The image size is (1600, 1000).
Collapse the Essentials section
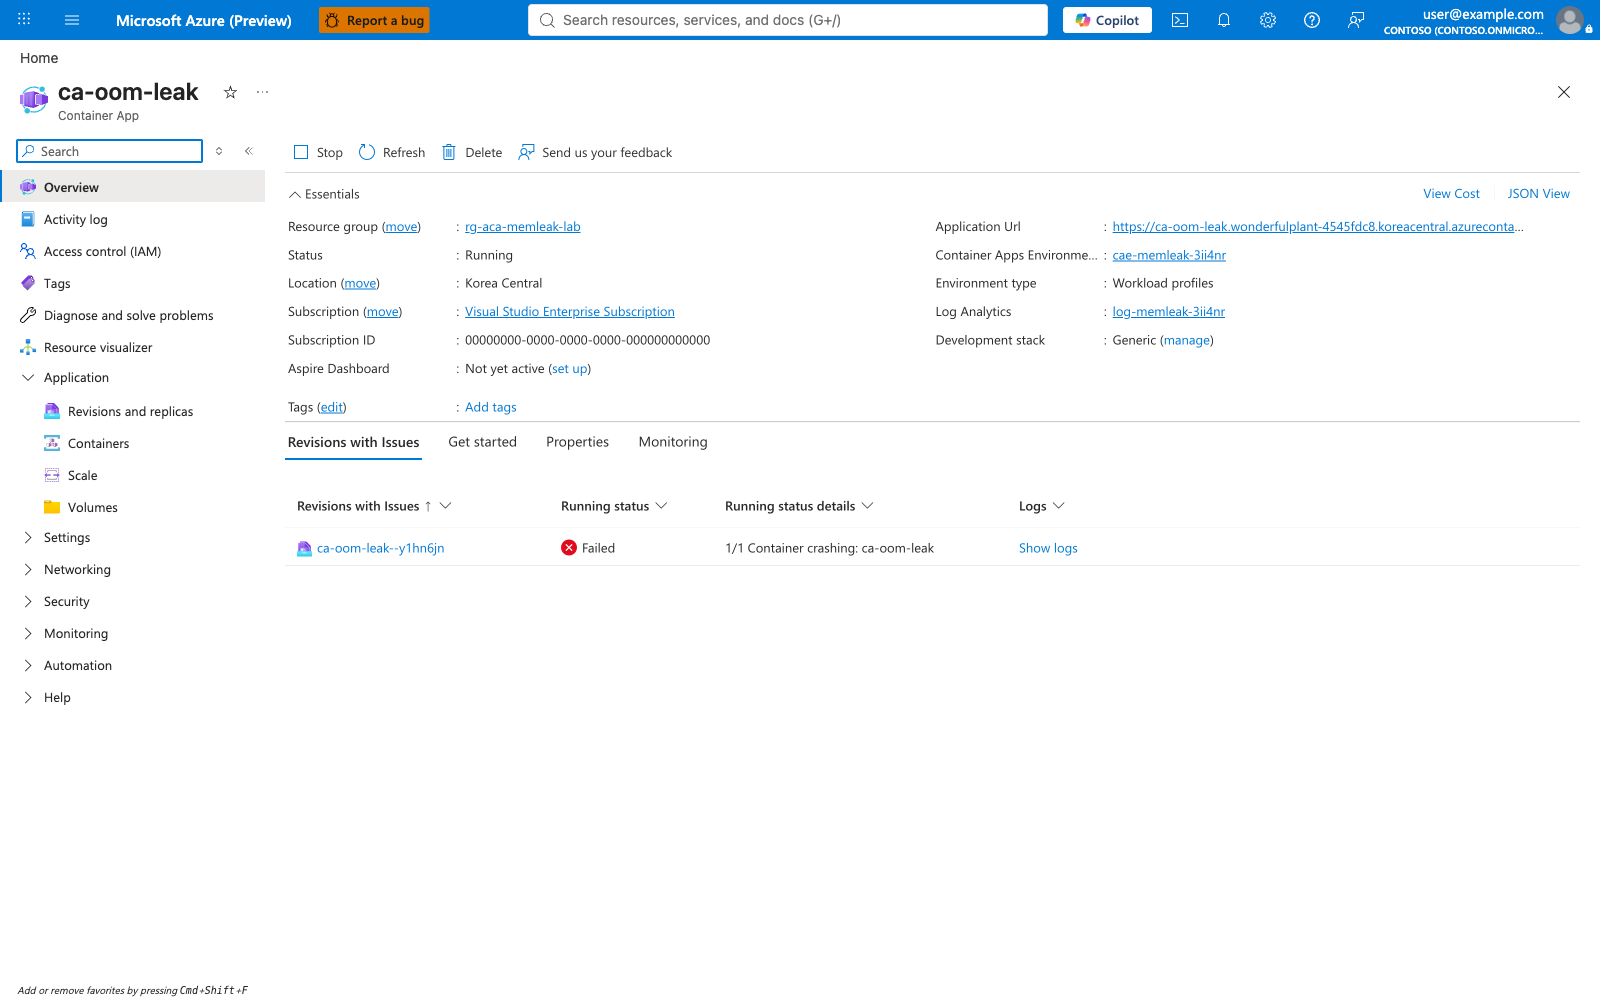(x=324, y=194)
